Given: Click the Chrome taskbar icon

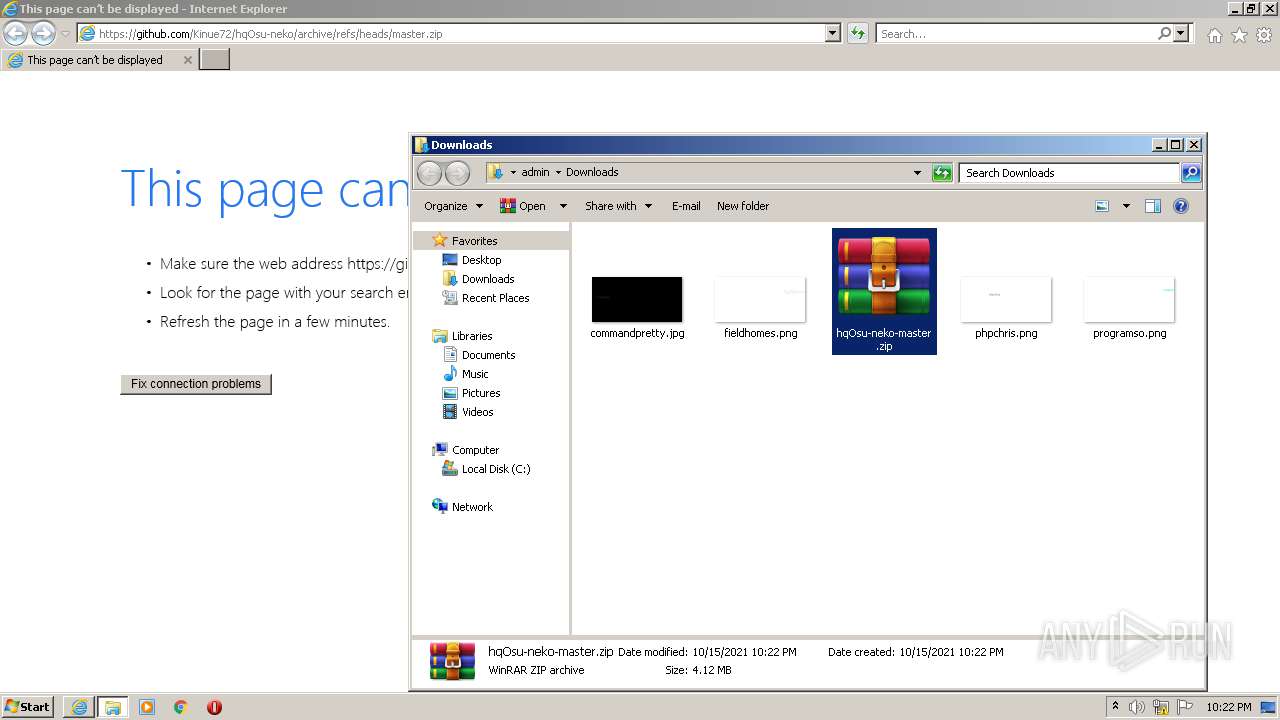Looking at the screenshot, I should [181, 707].
